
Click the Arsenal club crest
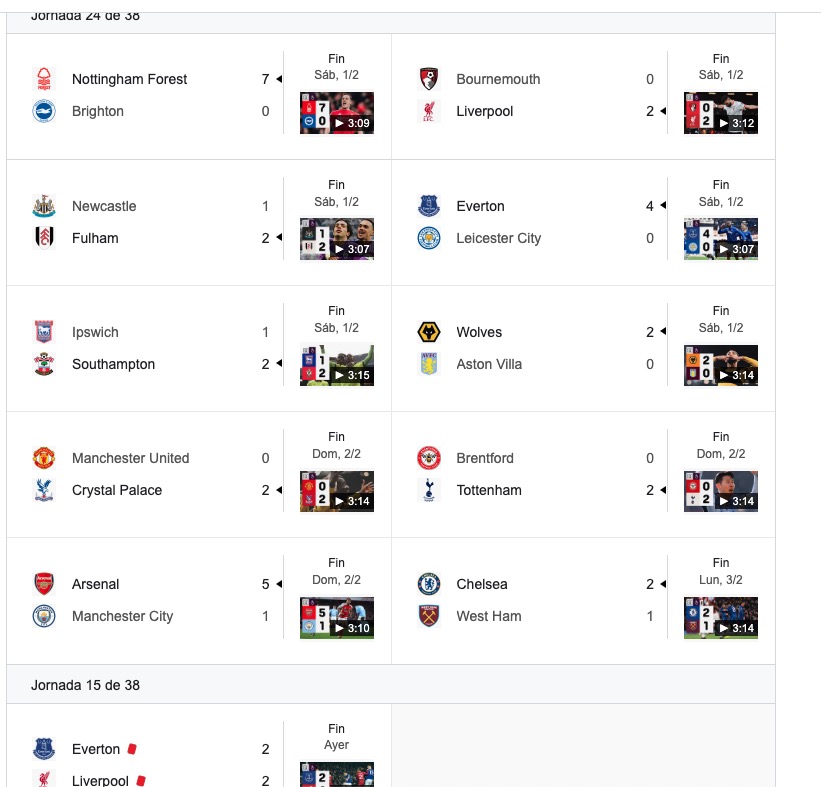(x=44, y=584)
